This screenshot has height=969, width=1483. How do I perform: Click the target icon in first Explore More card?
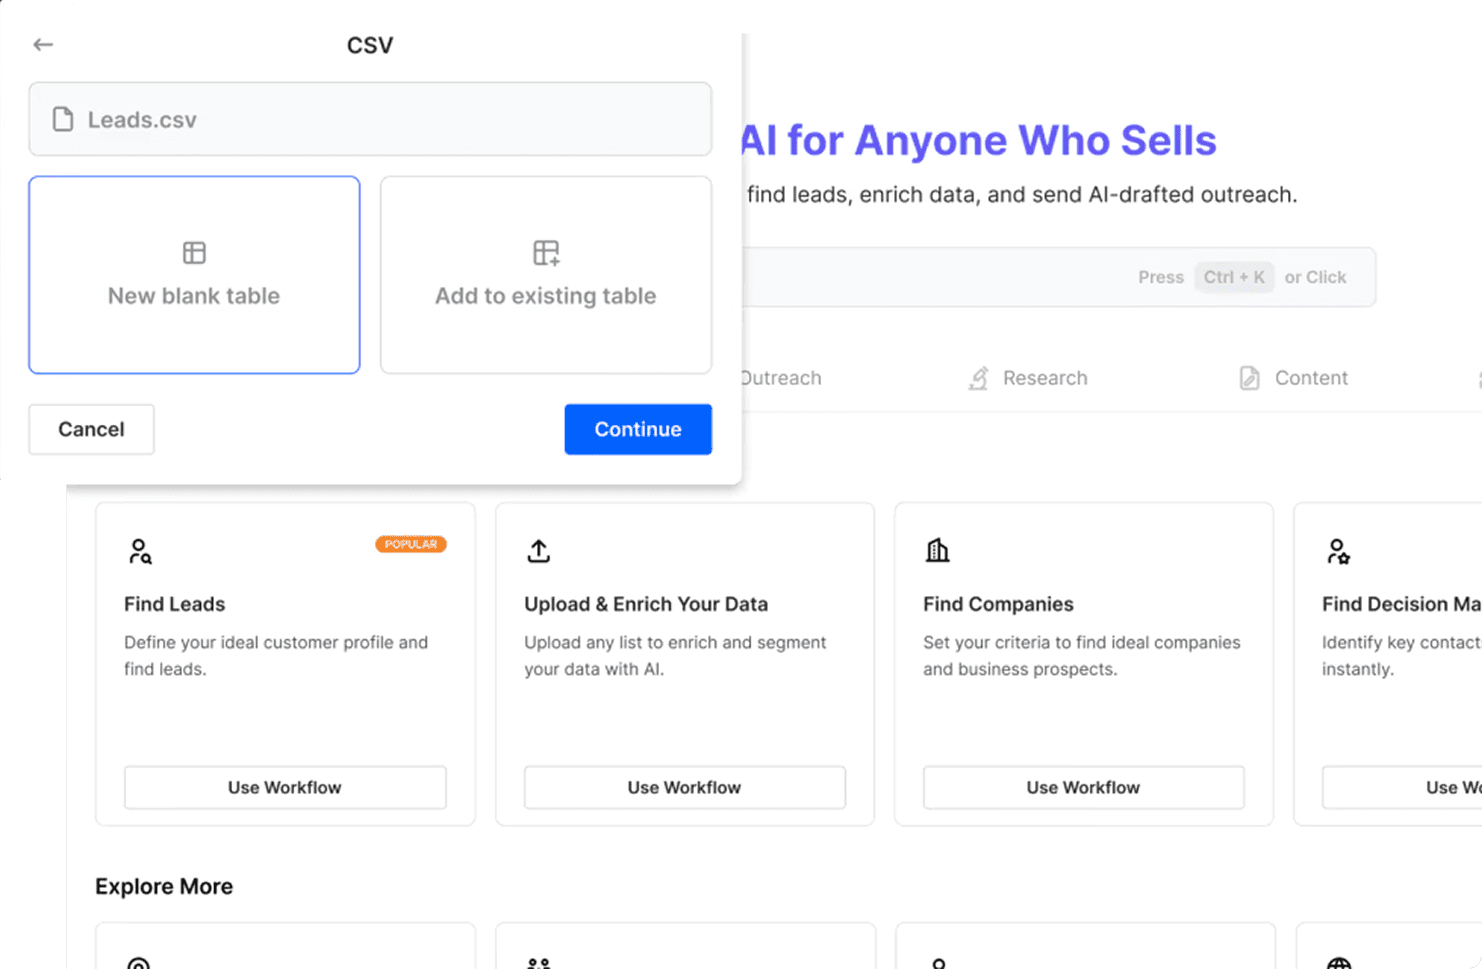click(x=139, y=963)
